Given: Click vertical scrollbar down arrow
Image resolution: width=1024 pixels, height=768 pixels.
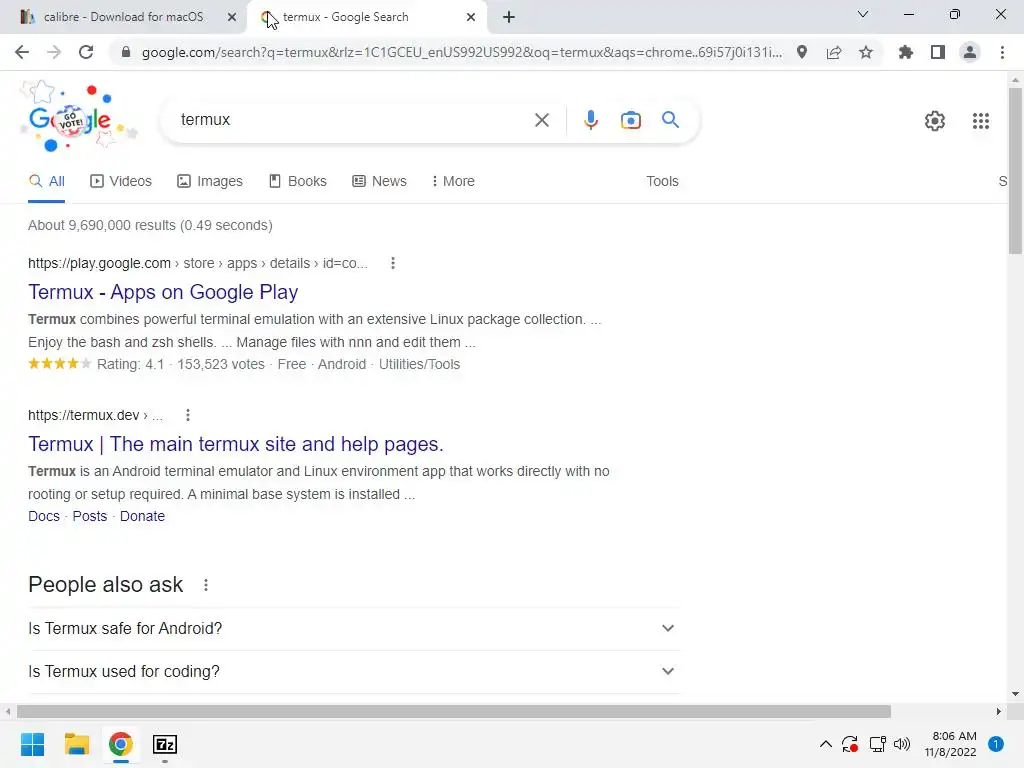Looking at the screenshot, I should tap(1015, 694).
